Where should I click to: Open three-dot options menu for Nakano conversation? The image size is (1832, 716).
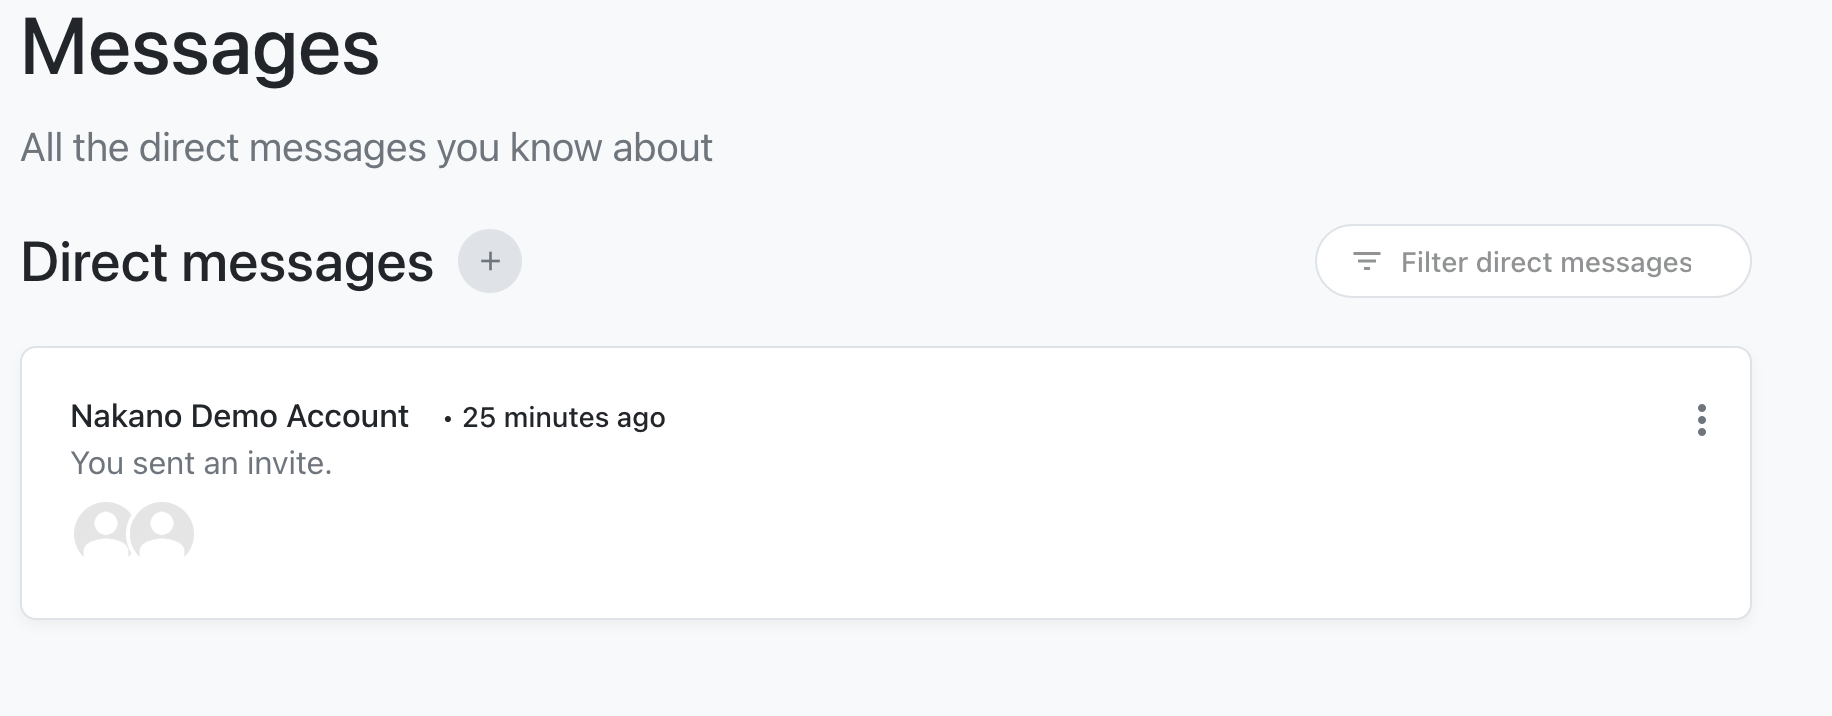tap(1701, 420)
